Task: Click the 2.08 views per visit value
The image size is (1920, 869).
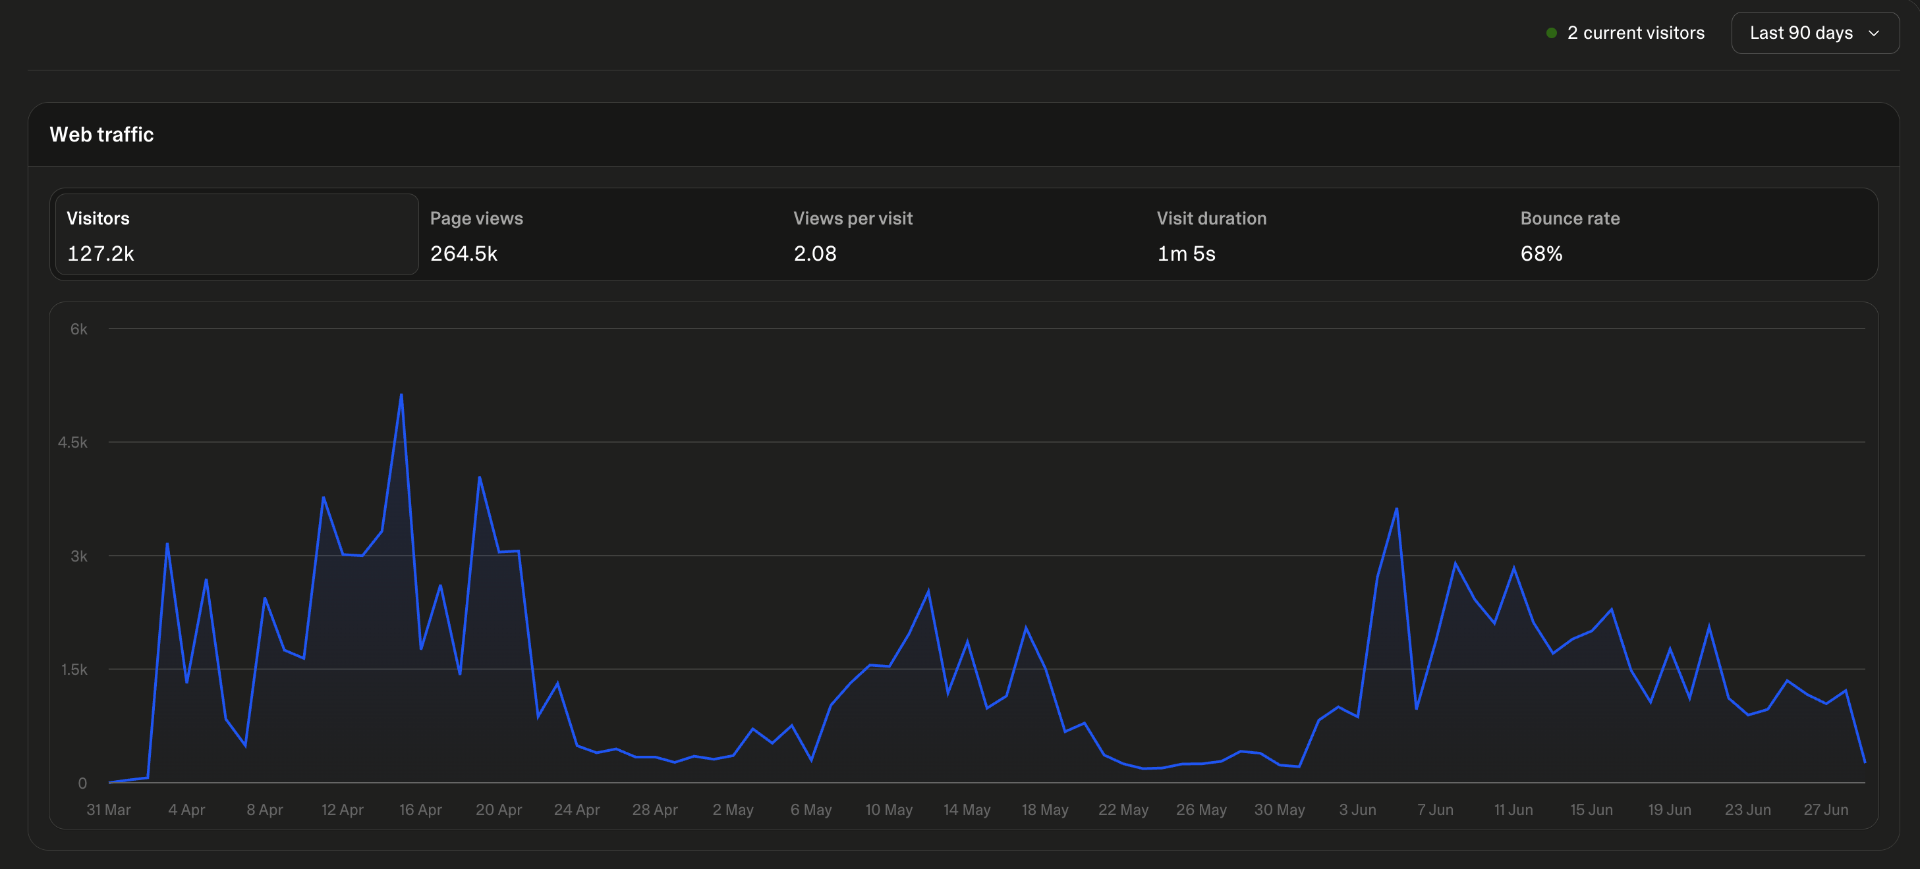Action: pyautogui.click(x=815, y=254)
